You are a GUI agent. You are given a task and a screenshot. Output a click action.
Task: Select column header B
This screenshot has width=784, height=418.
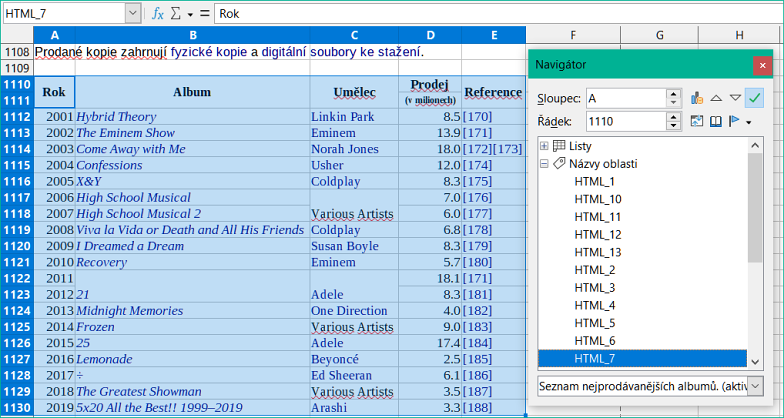pyautogui.click(x=192, y=35)
